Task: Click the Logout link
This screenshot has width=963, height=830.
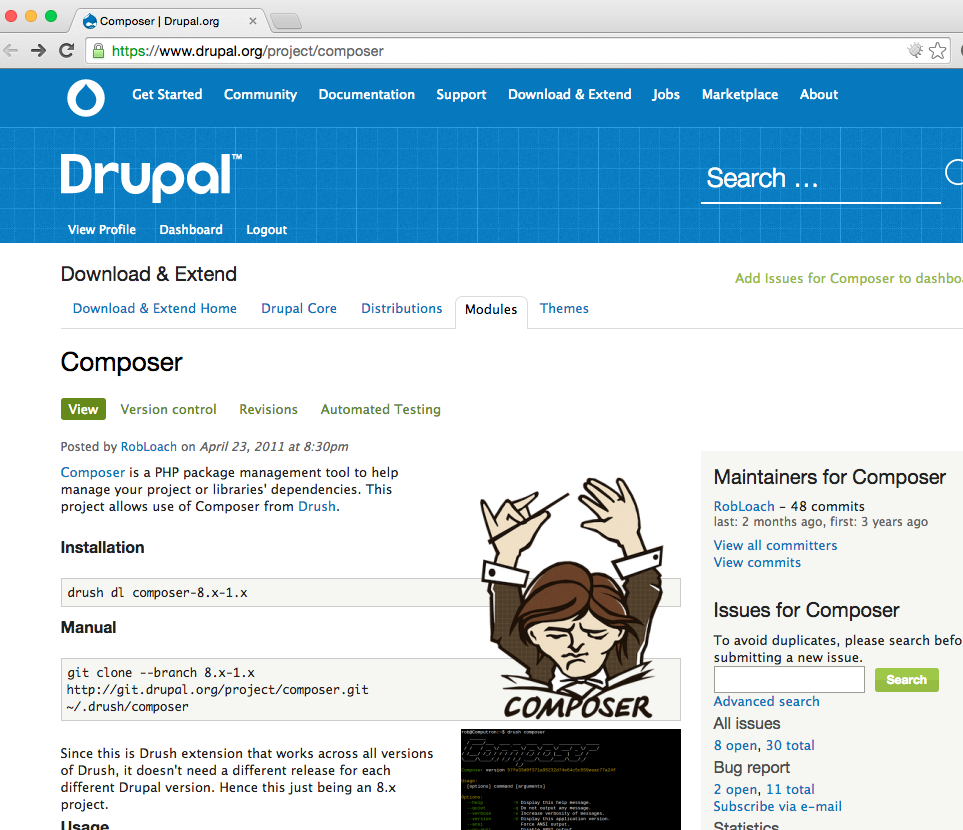Action: pyautogui.click(x=267, y=230)
